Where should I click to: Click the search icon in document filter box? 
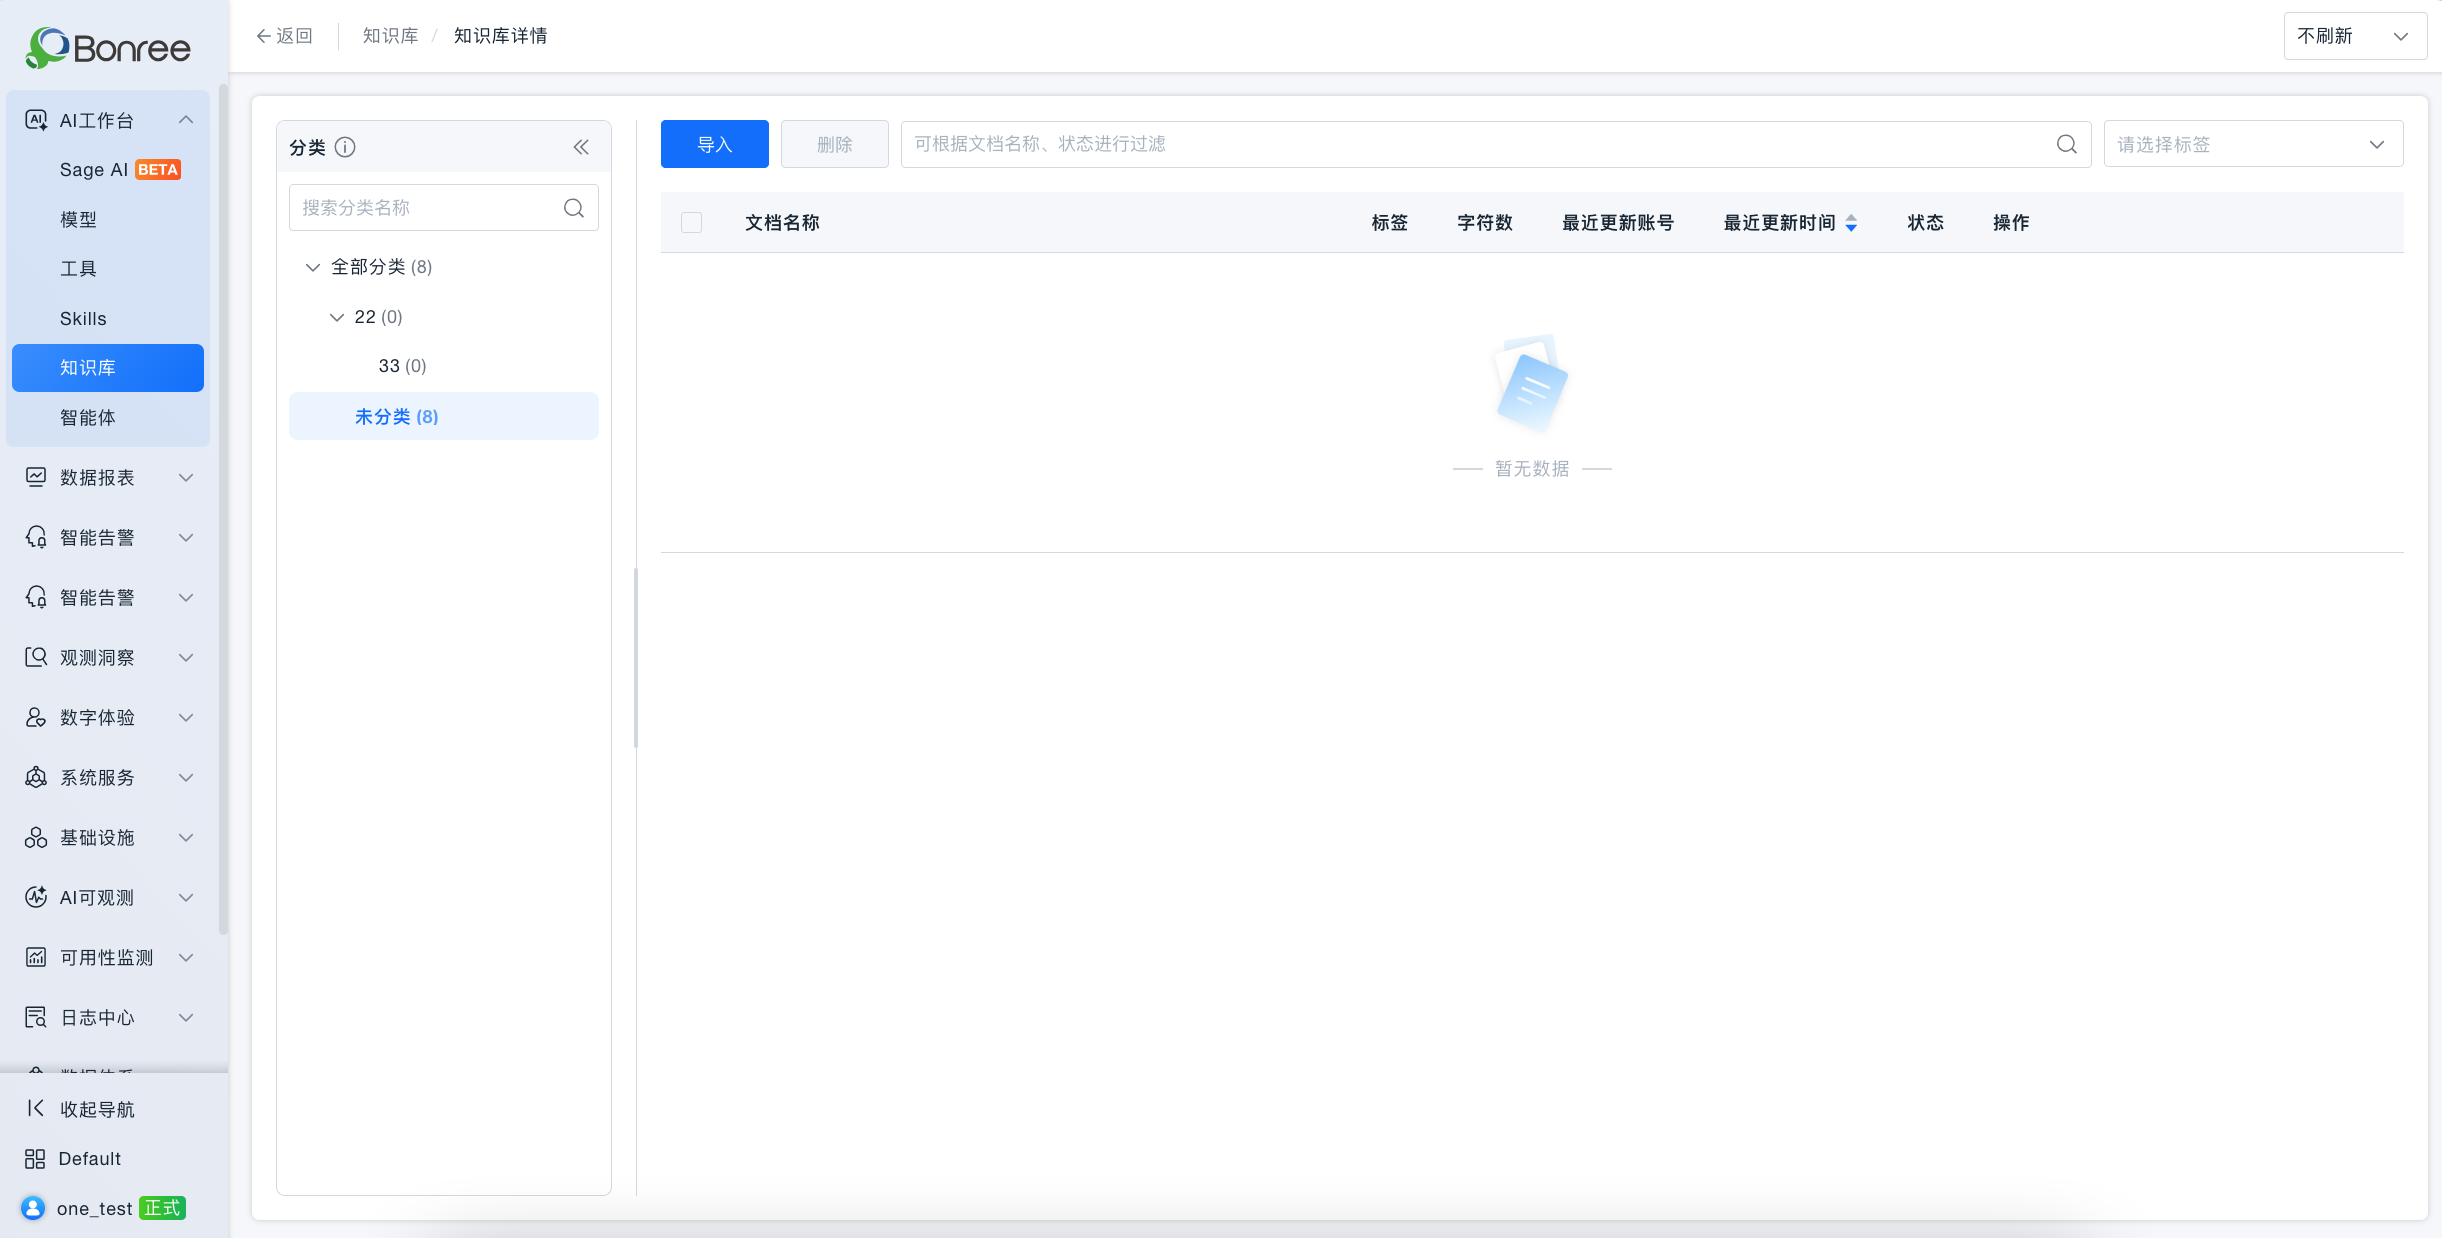[2067, 144]
